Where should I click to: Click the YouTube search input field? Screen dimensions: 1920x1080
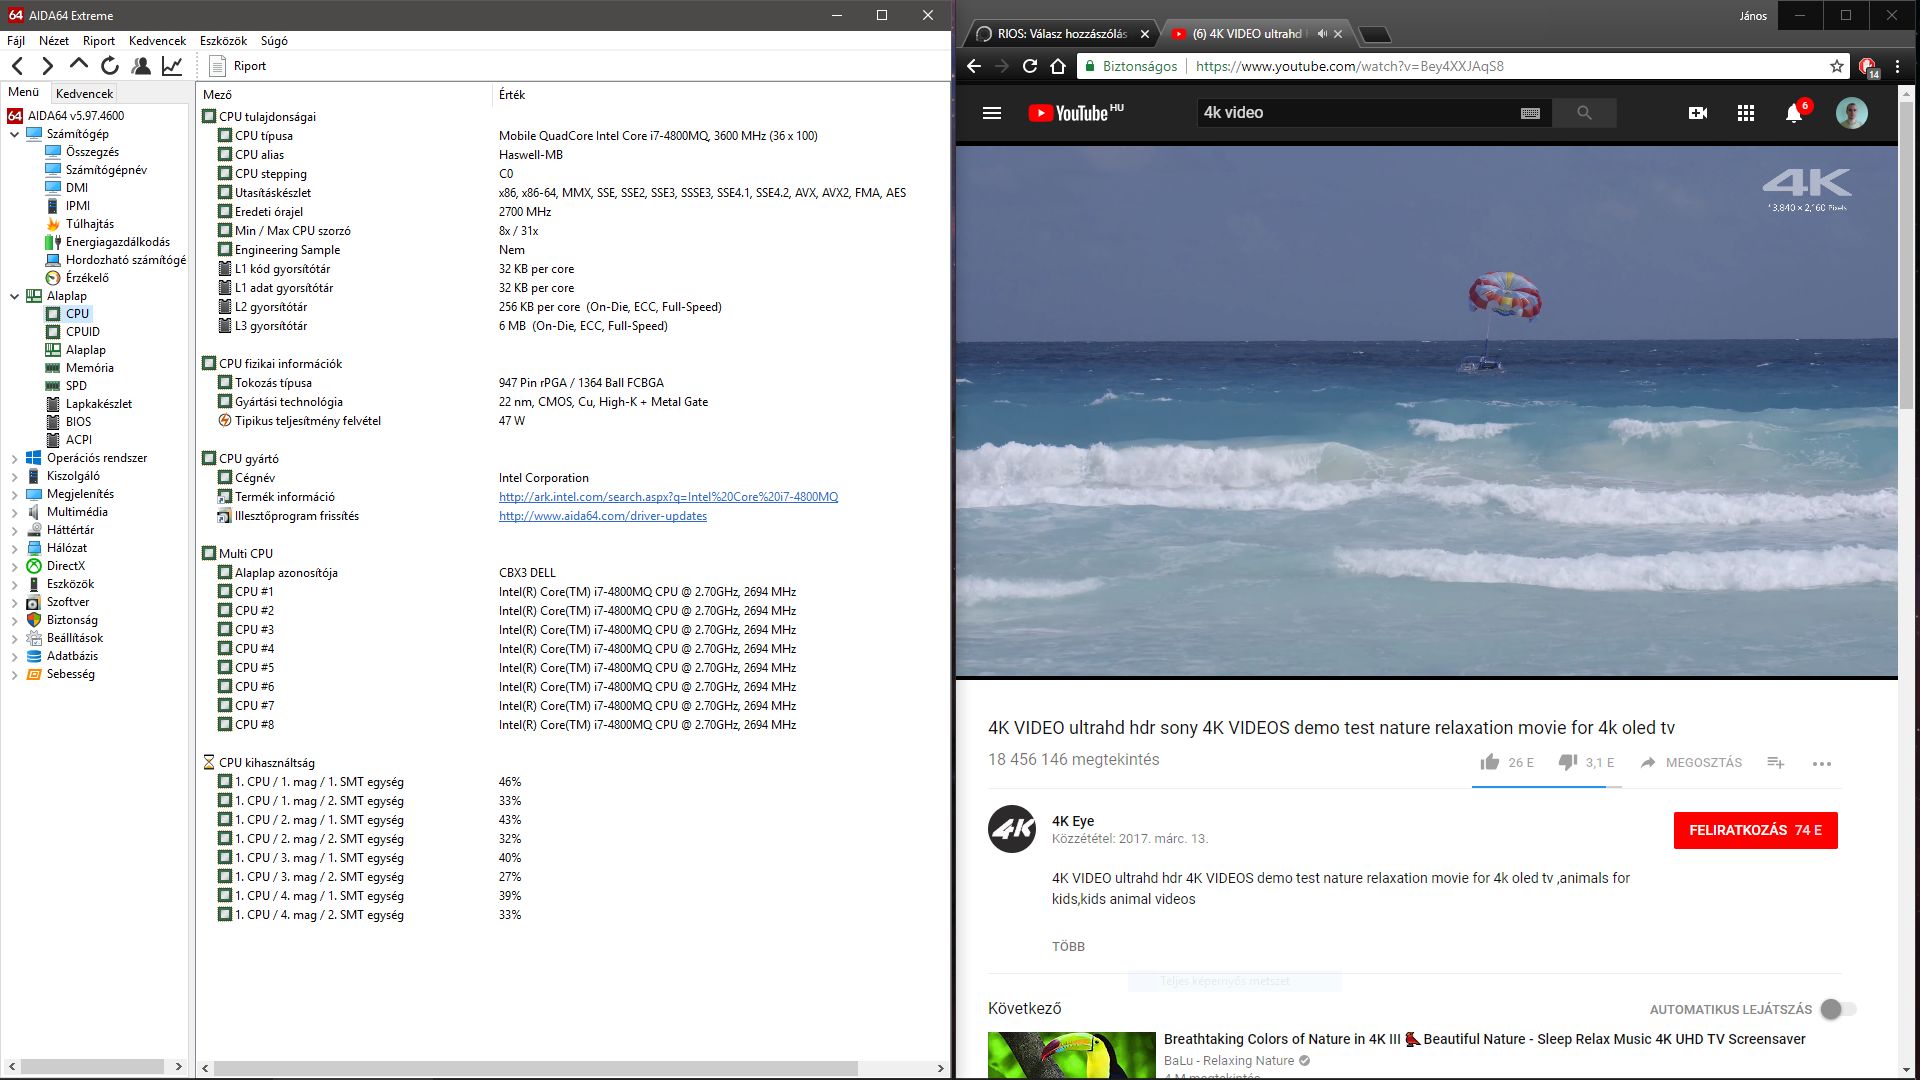(1355, 113)
